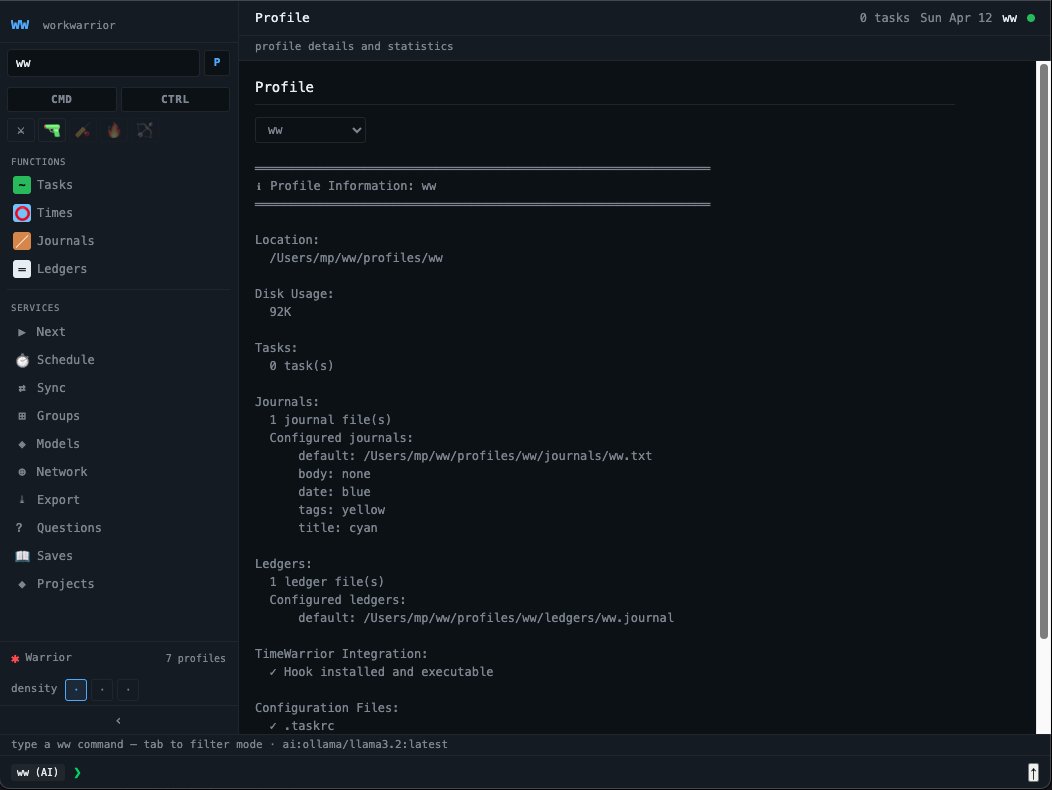The width and height of the screenshot is (1052, 790).
Task: Click the green command prompt chevron
Action: [77, 773]
